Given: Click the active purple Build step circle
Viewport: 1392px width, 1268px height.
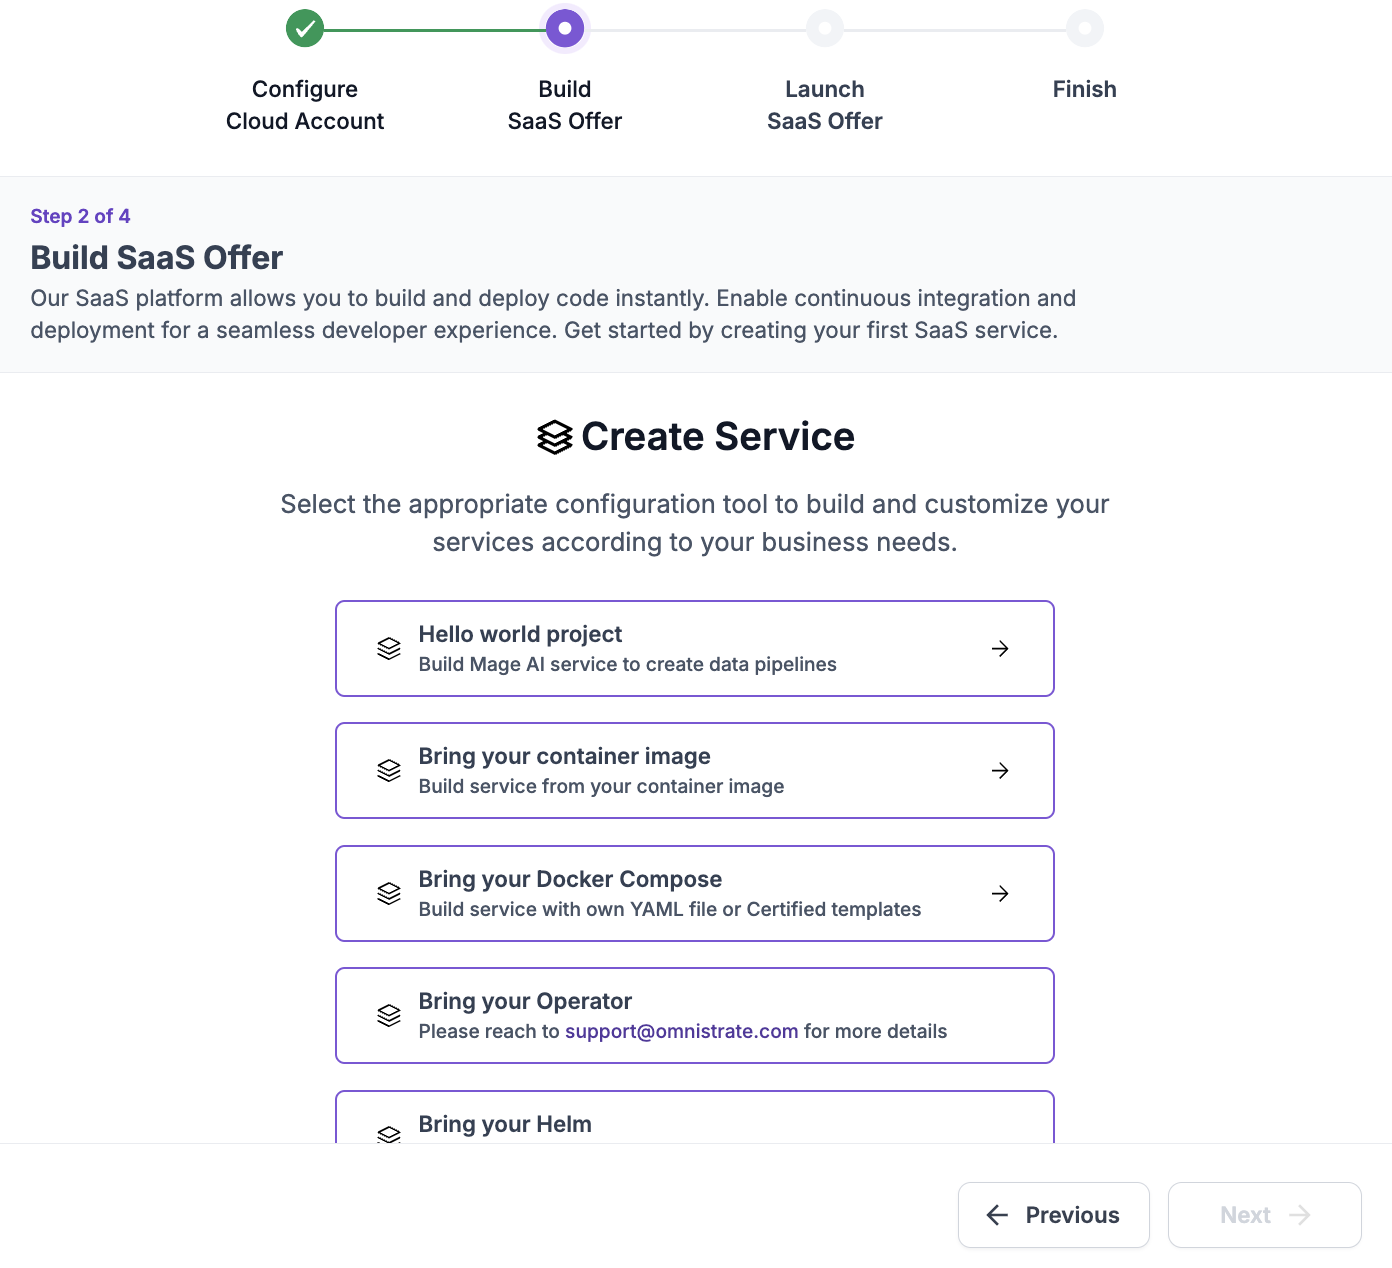Looking at the screenshot, I should click(565, 28).
